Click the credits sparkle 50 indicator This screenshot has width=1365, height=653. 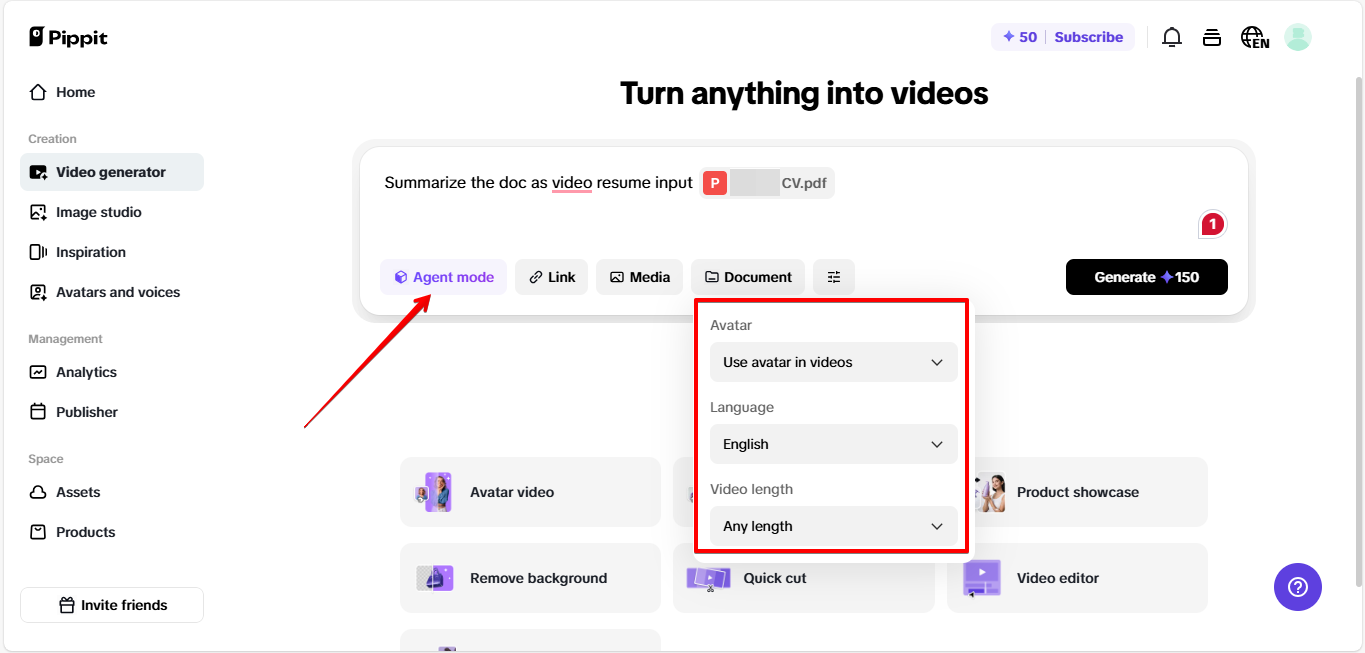point(1020,37)
